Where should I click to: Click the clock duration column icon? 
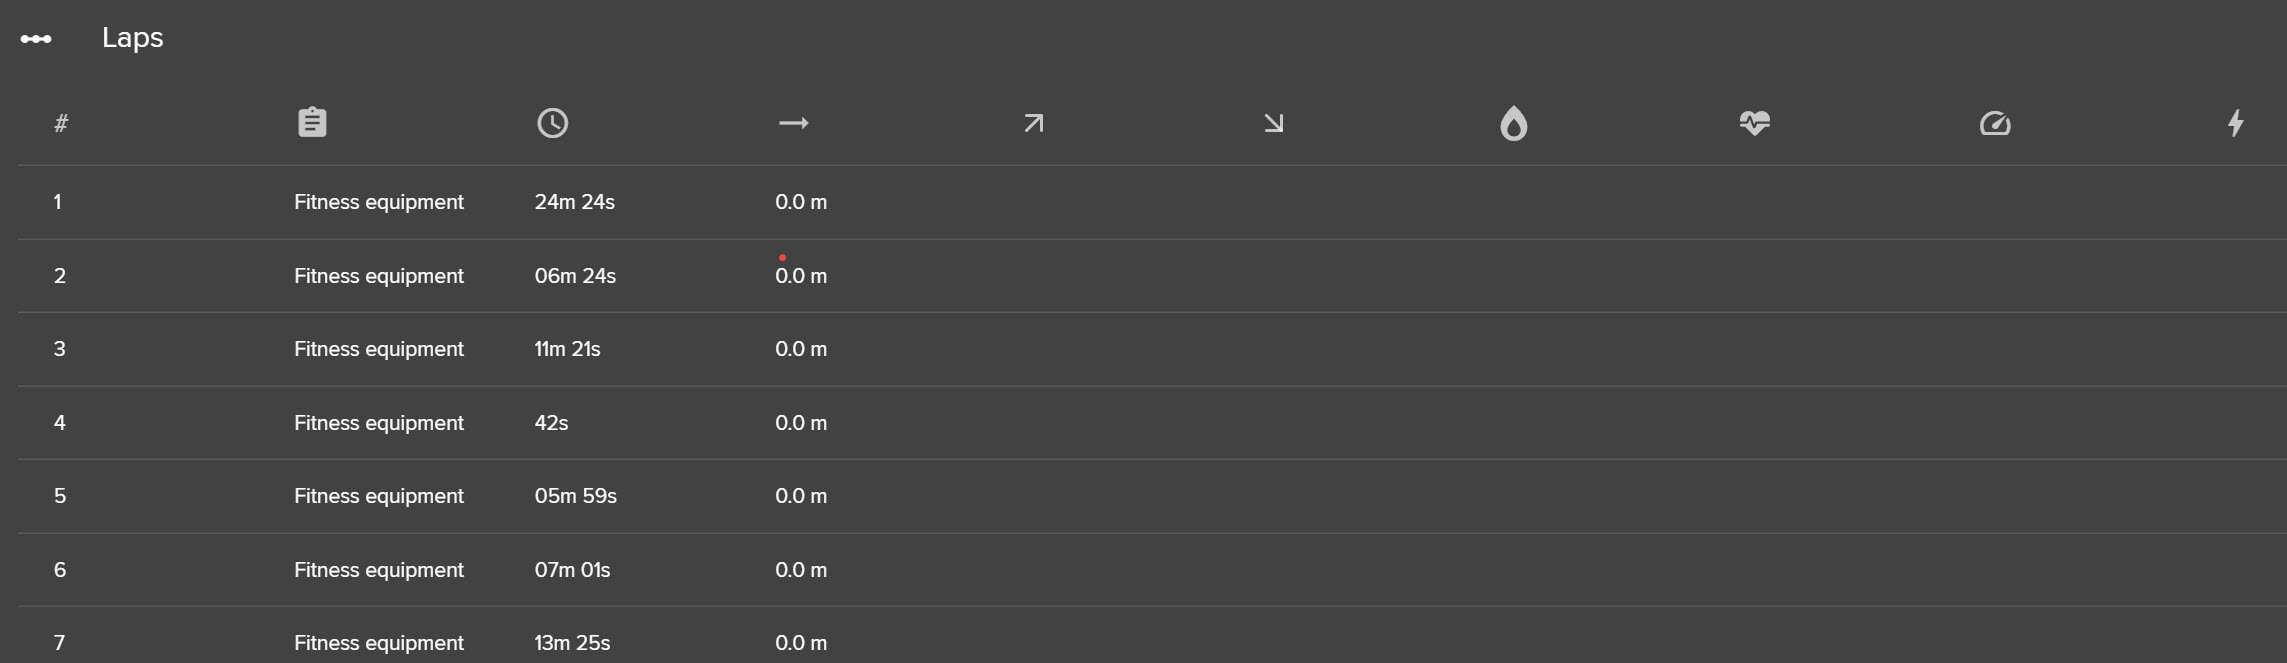tap(552, 123)
